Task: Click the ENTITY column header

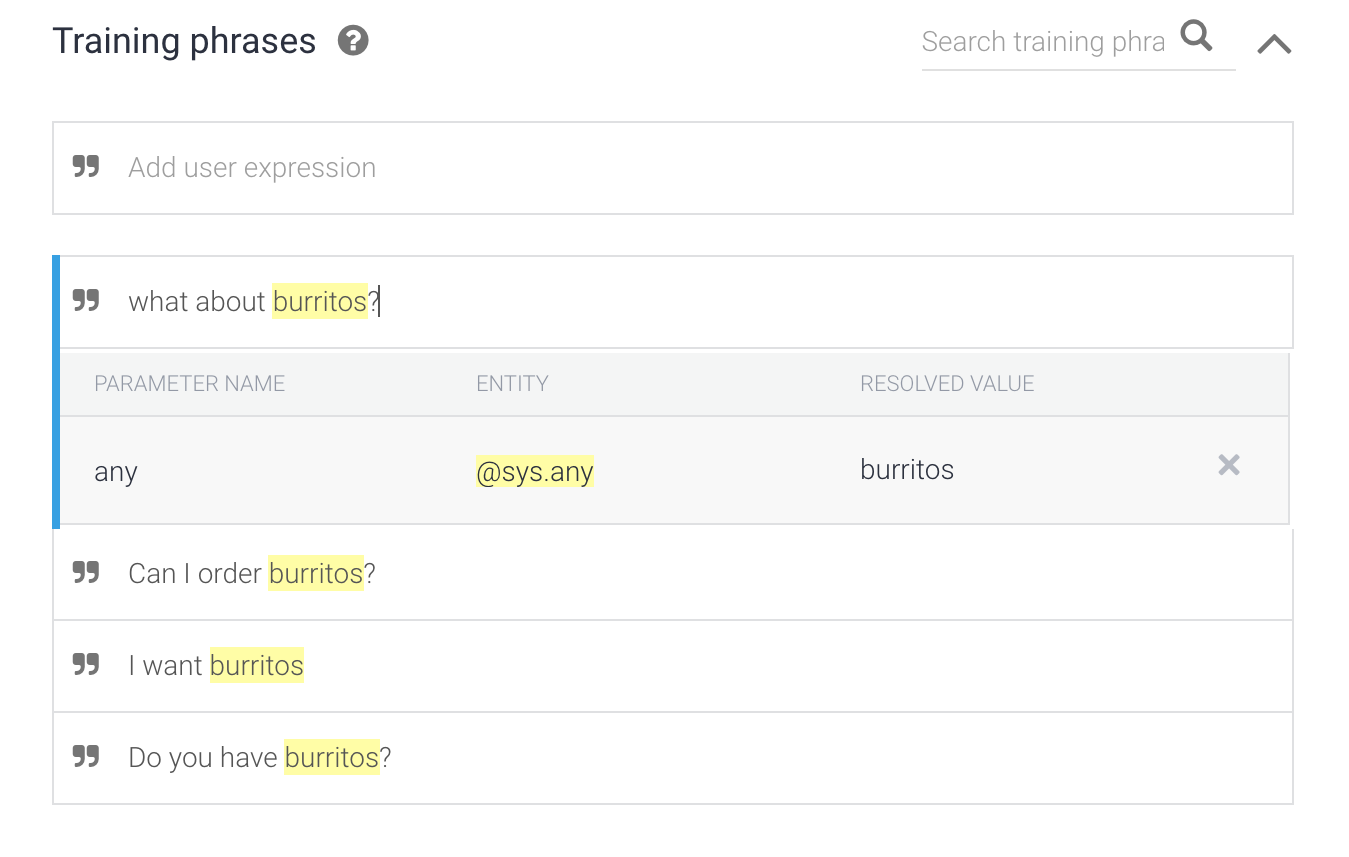Action: 512,384
